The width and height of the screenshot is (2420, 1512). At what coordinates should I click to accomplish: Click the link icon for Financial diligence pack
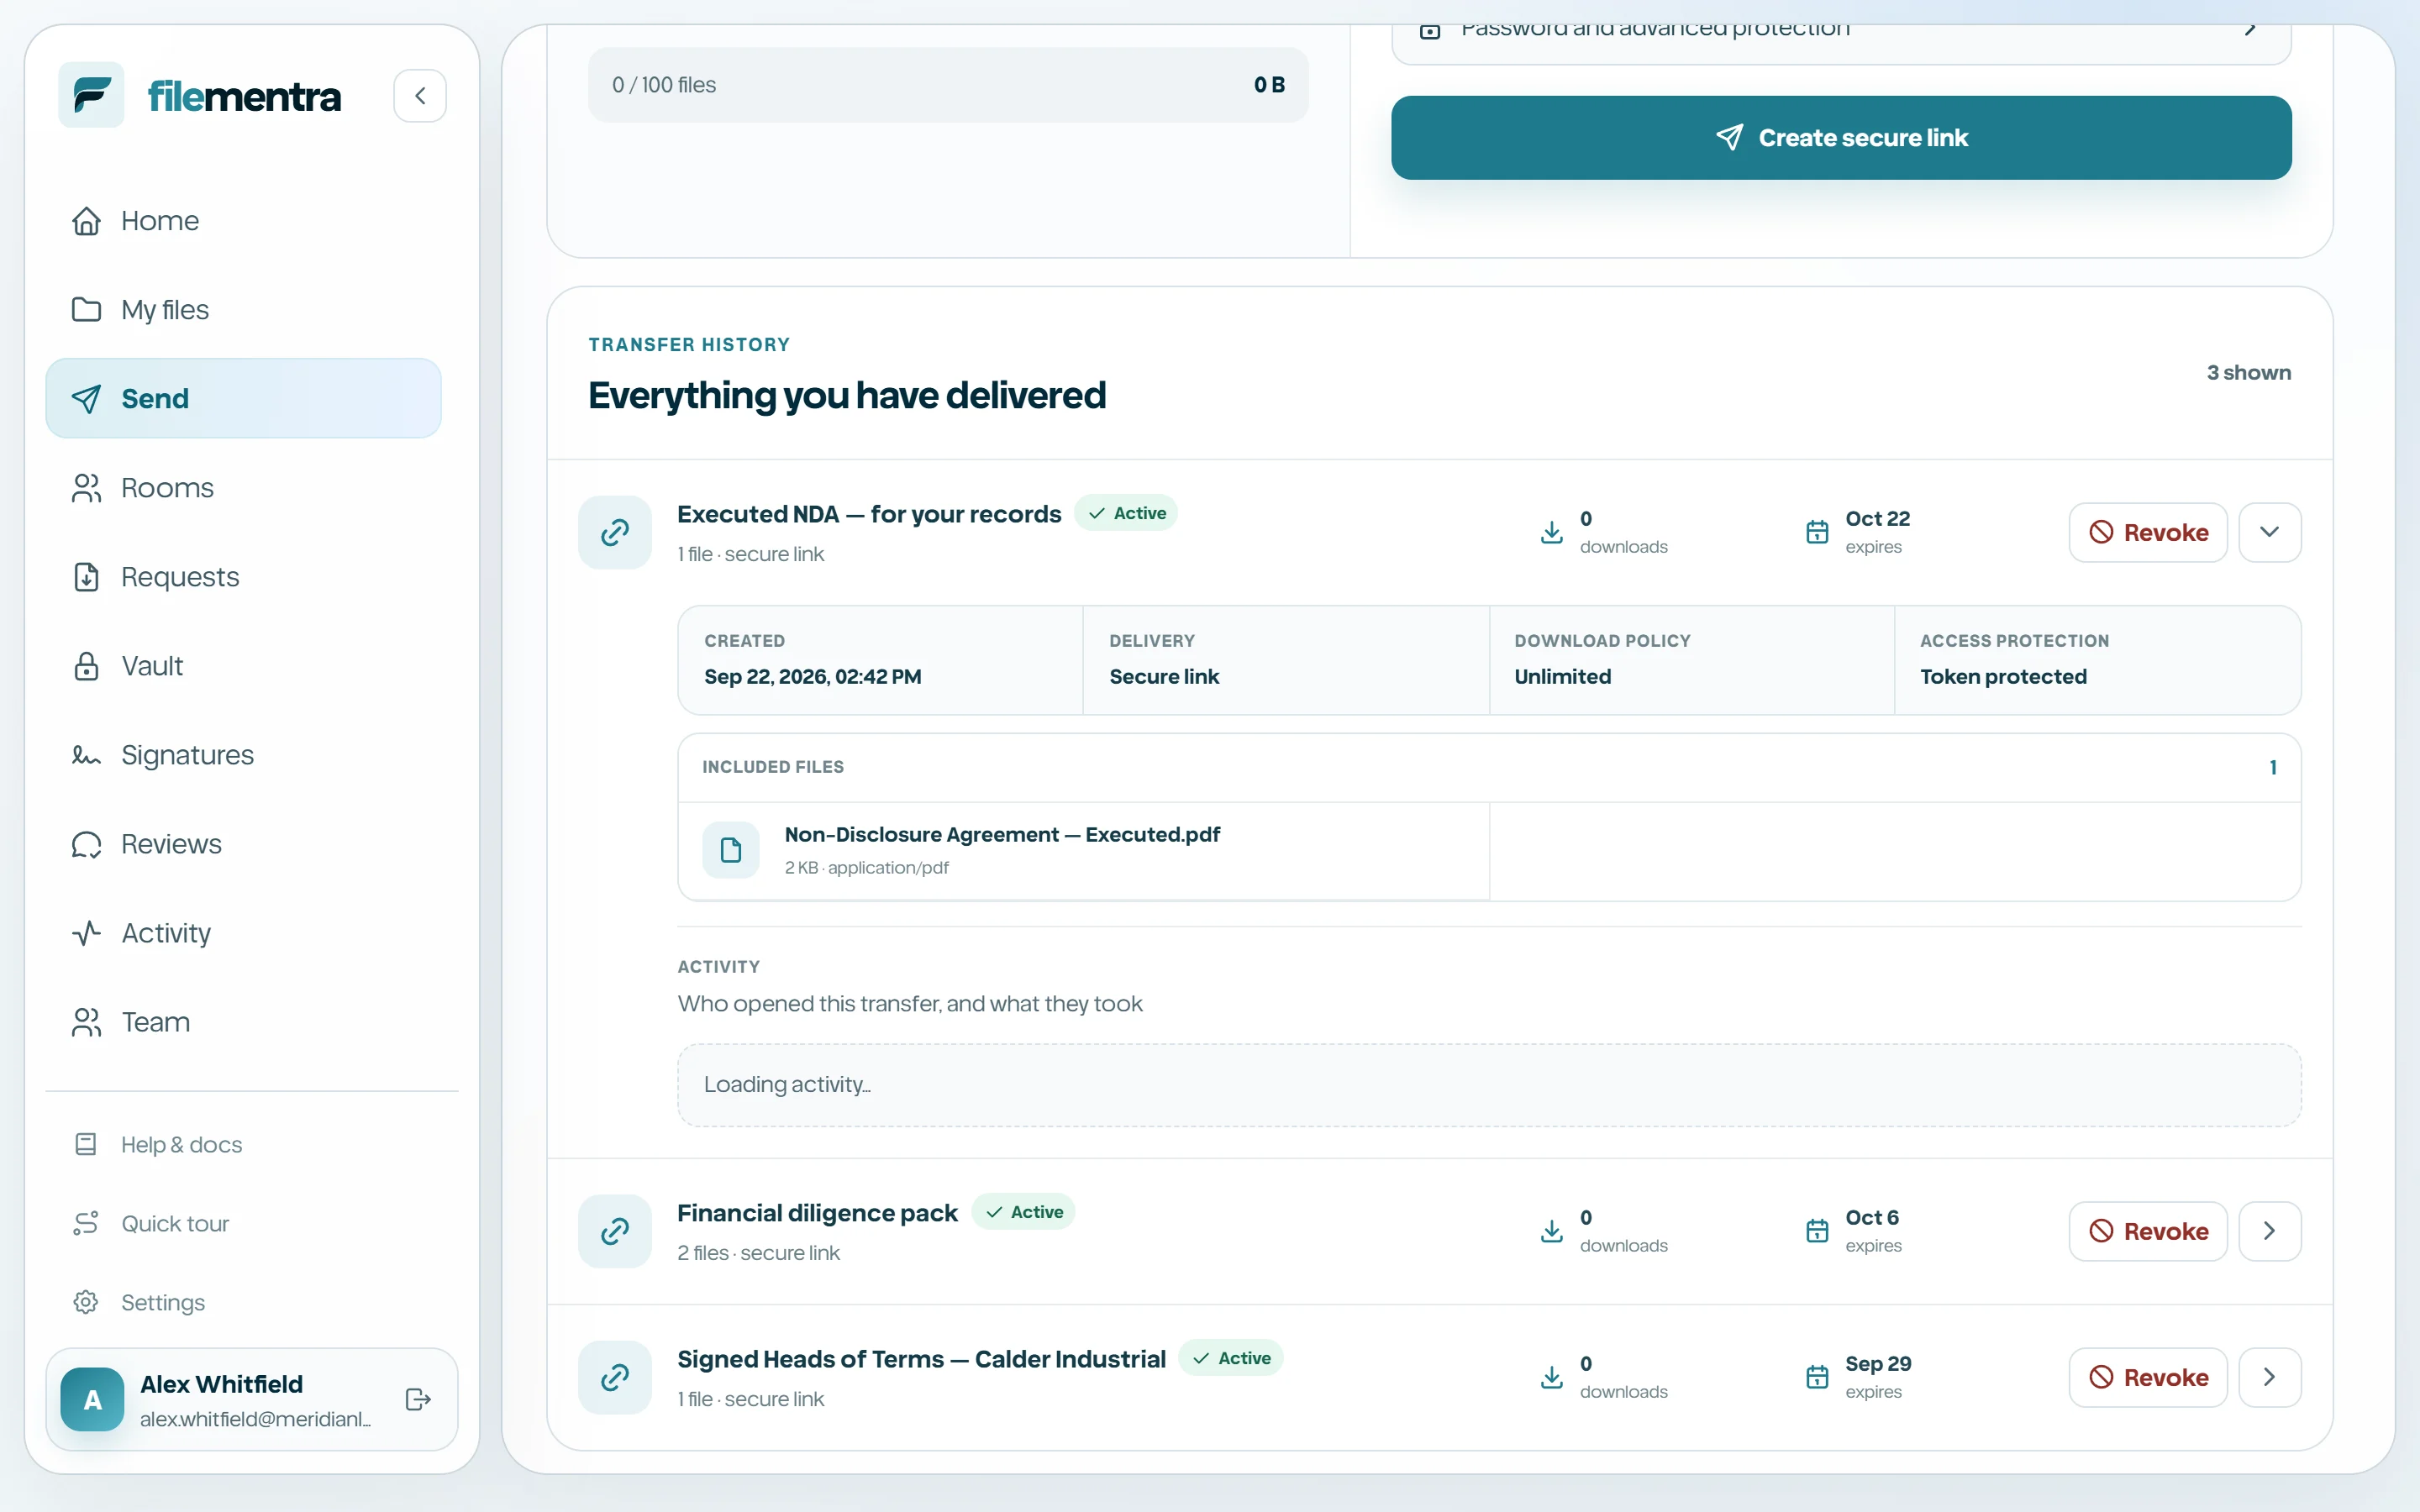[615, 1231]
